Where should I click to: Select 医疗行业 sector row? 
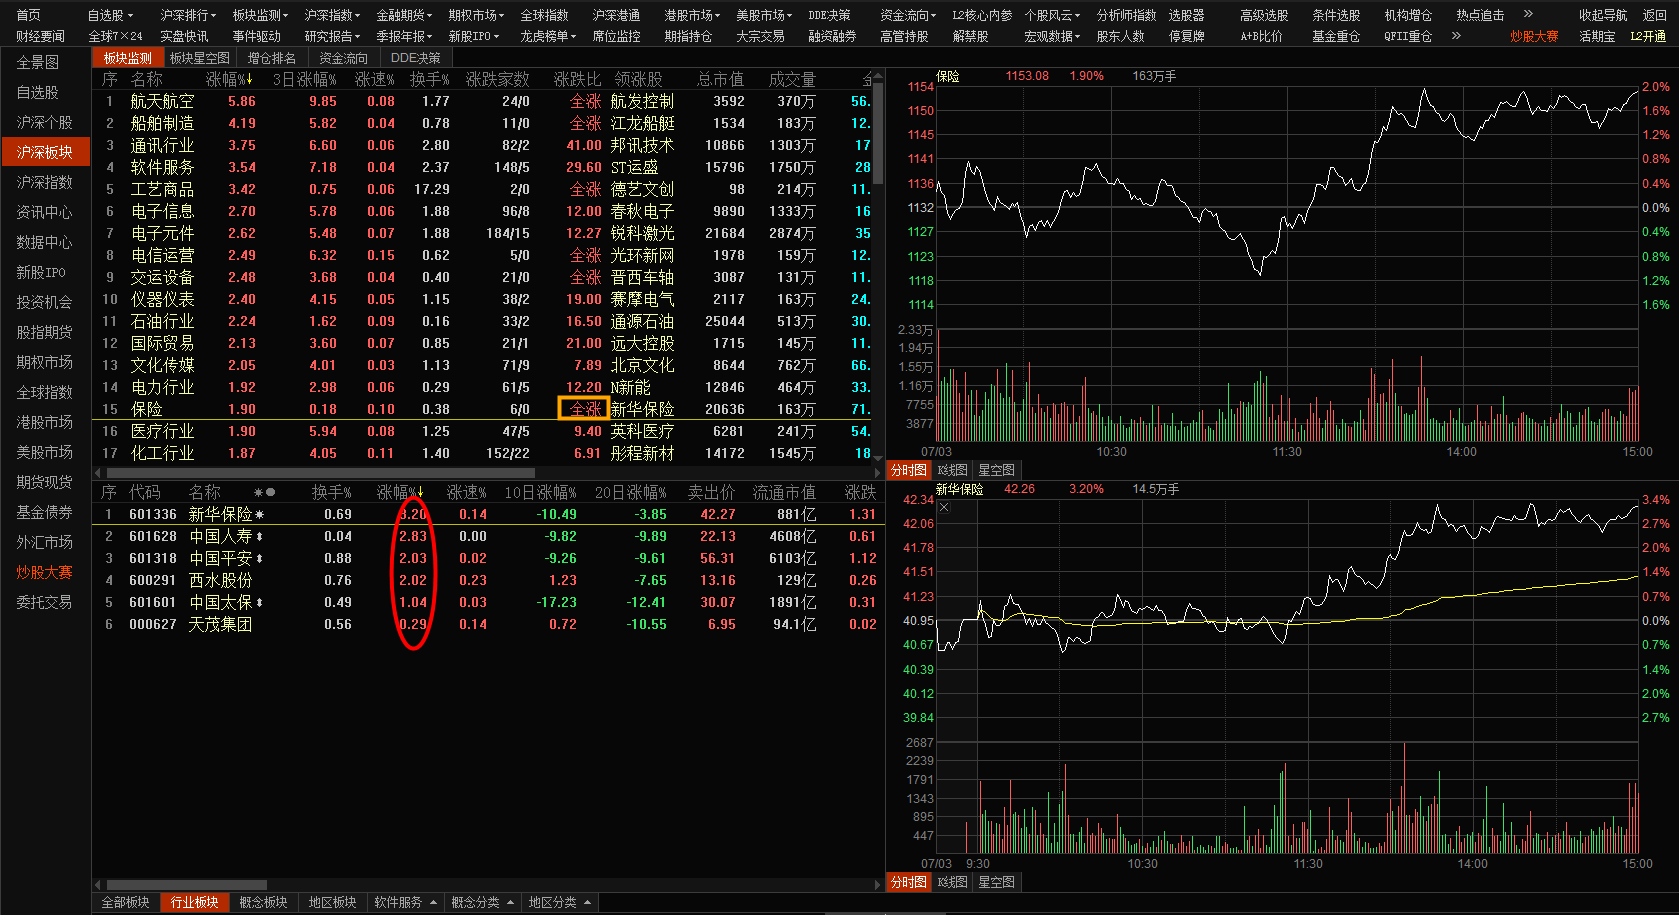482,431
